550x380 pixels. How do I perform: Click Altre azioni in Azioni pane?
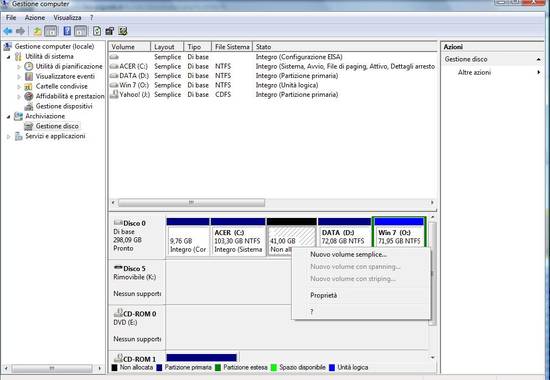click(x=474, y=73)
